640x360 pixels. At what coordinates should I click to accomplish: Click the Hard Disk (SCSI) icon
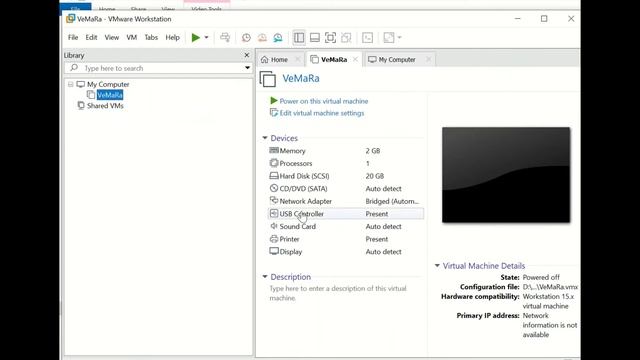coord(274,176)
